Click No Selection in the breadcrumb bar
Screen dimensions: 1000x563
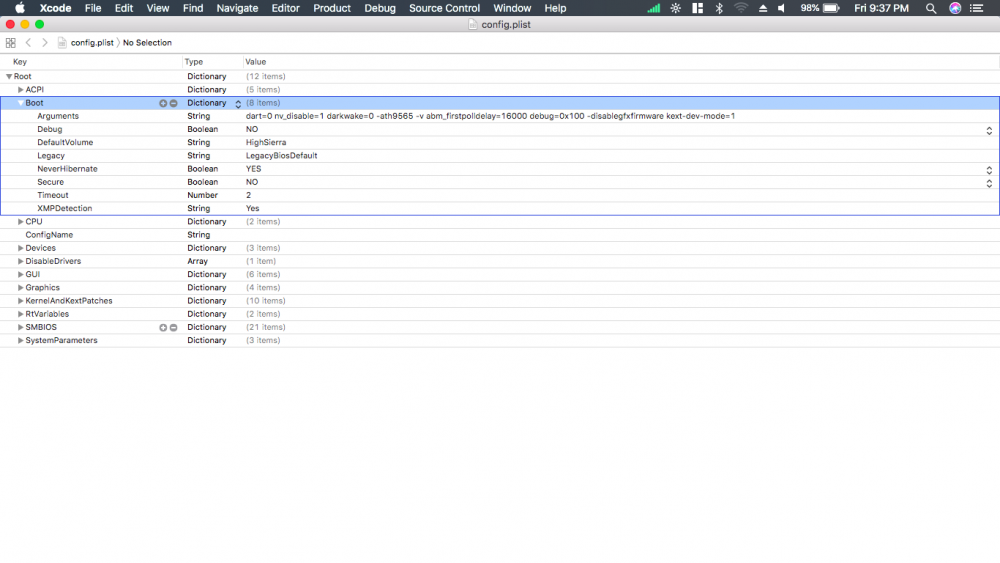point(147,43)
